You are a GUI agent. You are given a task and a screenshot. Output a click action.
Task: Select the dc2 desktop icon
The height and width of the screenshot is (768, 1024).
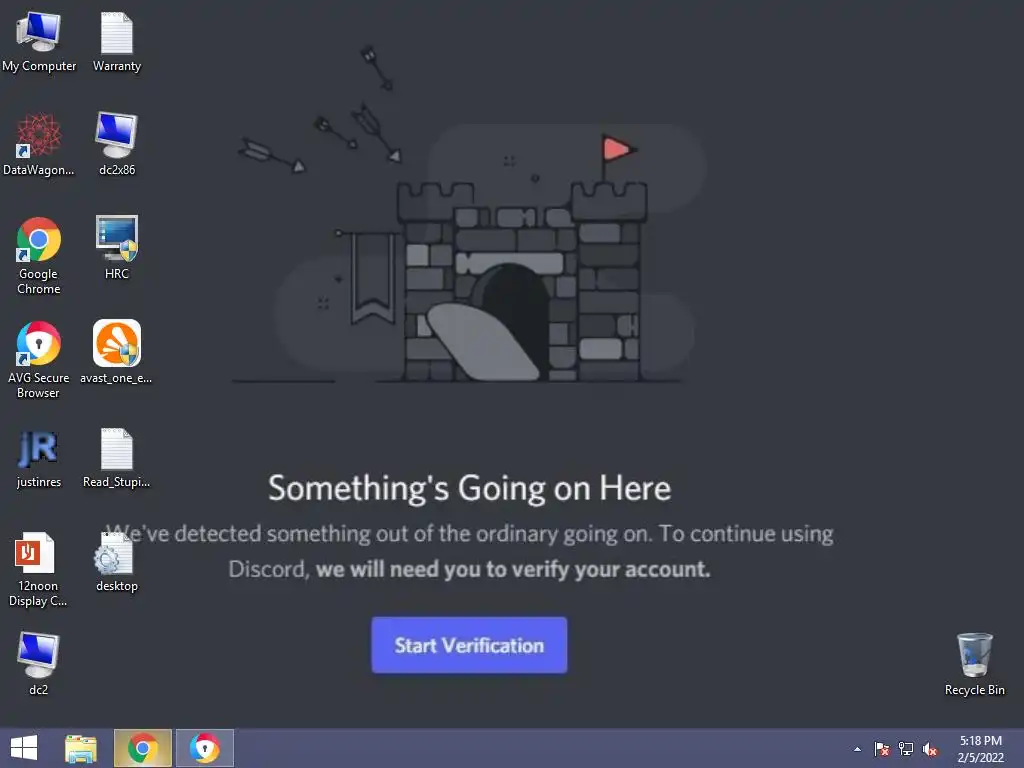pos(39,664)
